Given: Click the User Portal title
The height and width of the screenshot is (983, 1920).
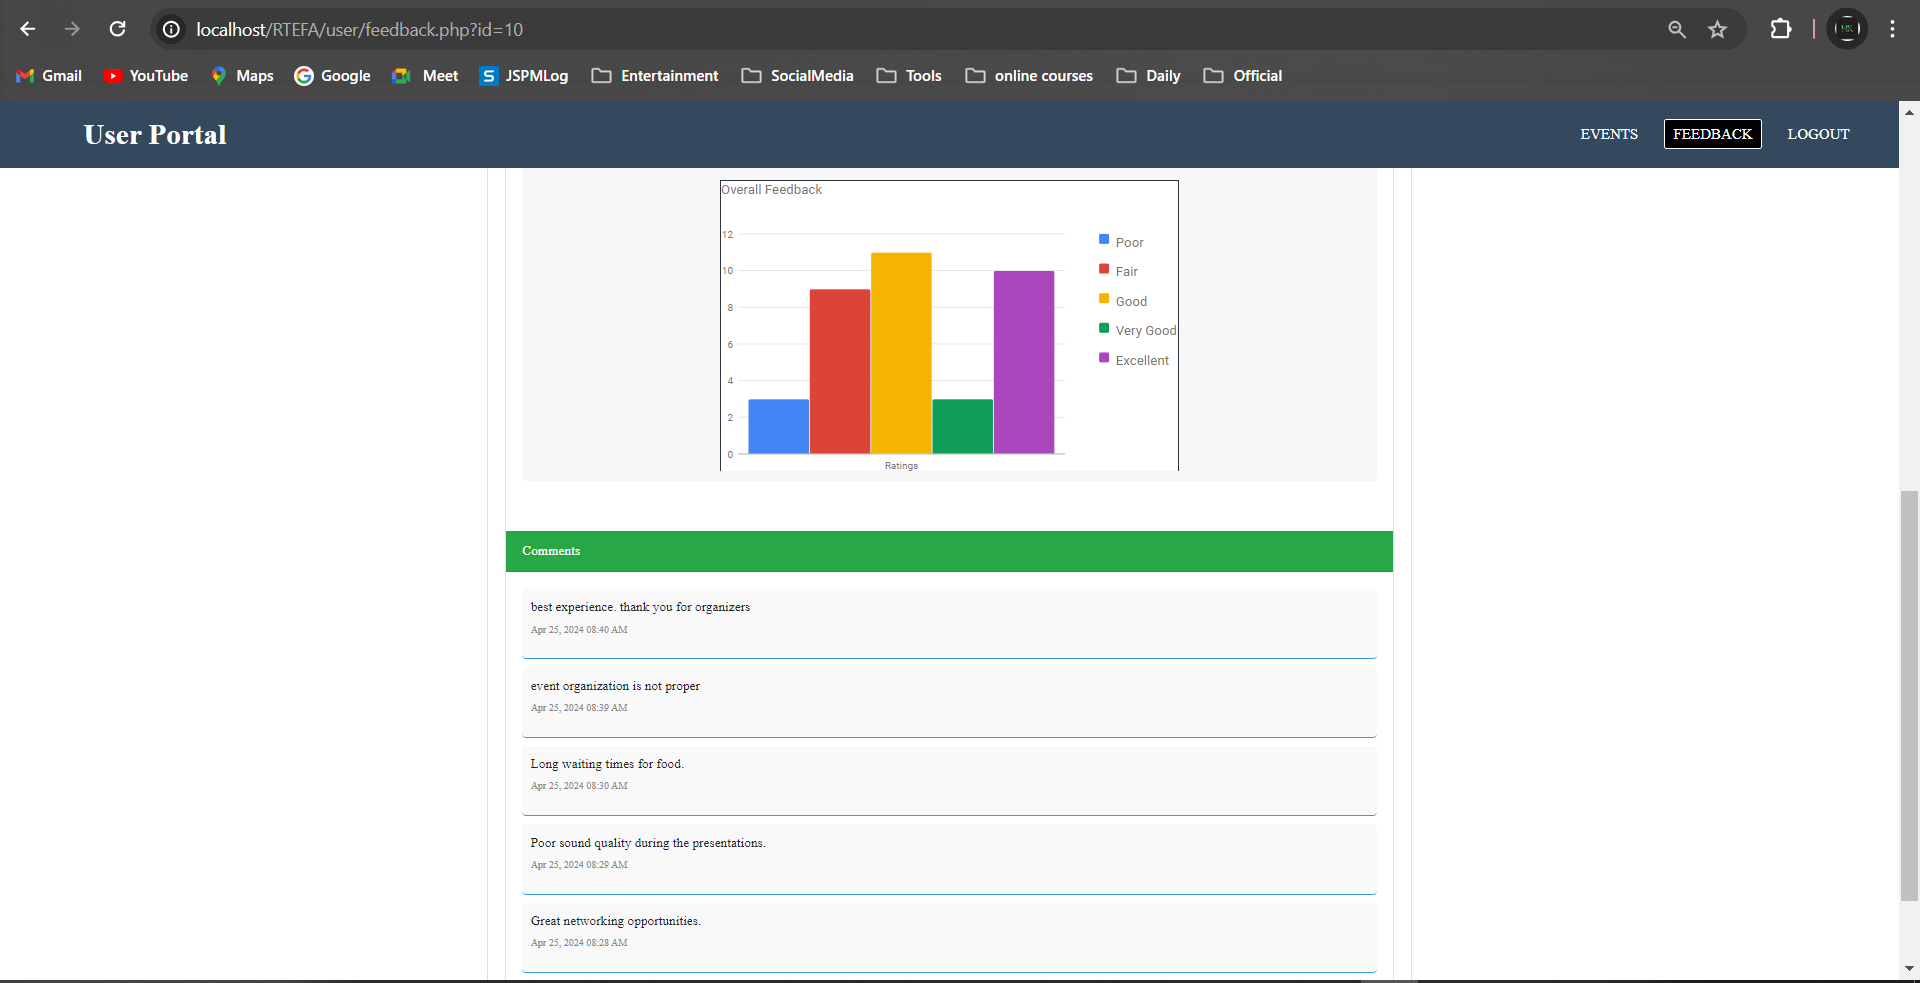Looking at the screenshot, I should pyautogui.click(x=155, y=135).
